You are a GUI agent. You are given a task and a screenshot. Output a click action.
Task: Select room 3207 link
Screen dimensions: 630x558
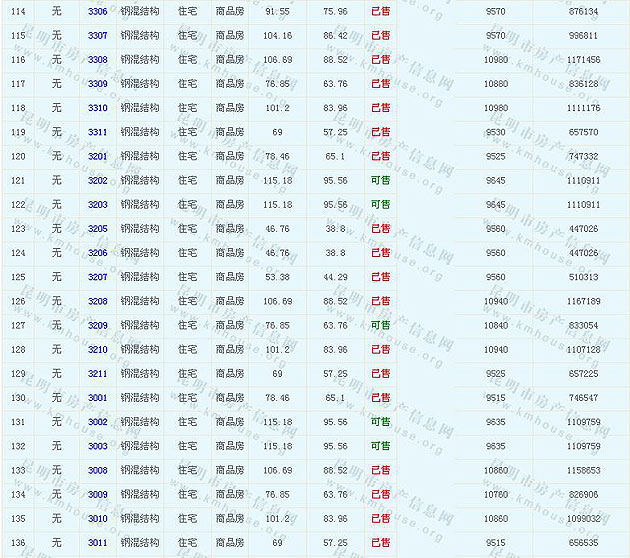[x=97, y=277]
